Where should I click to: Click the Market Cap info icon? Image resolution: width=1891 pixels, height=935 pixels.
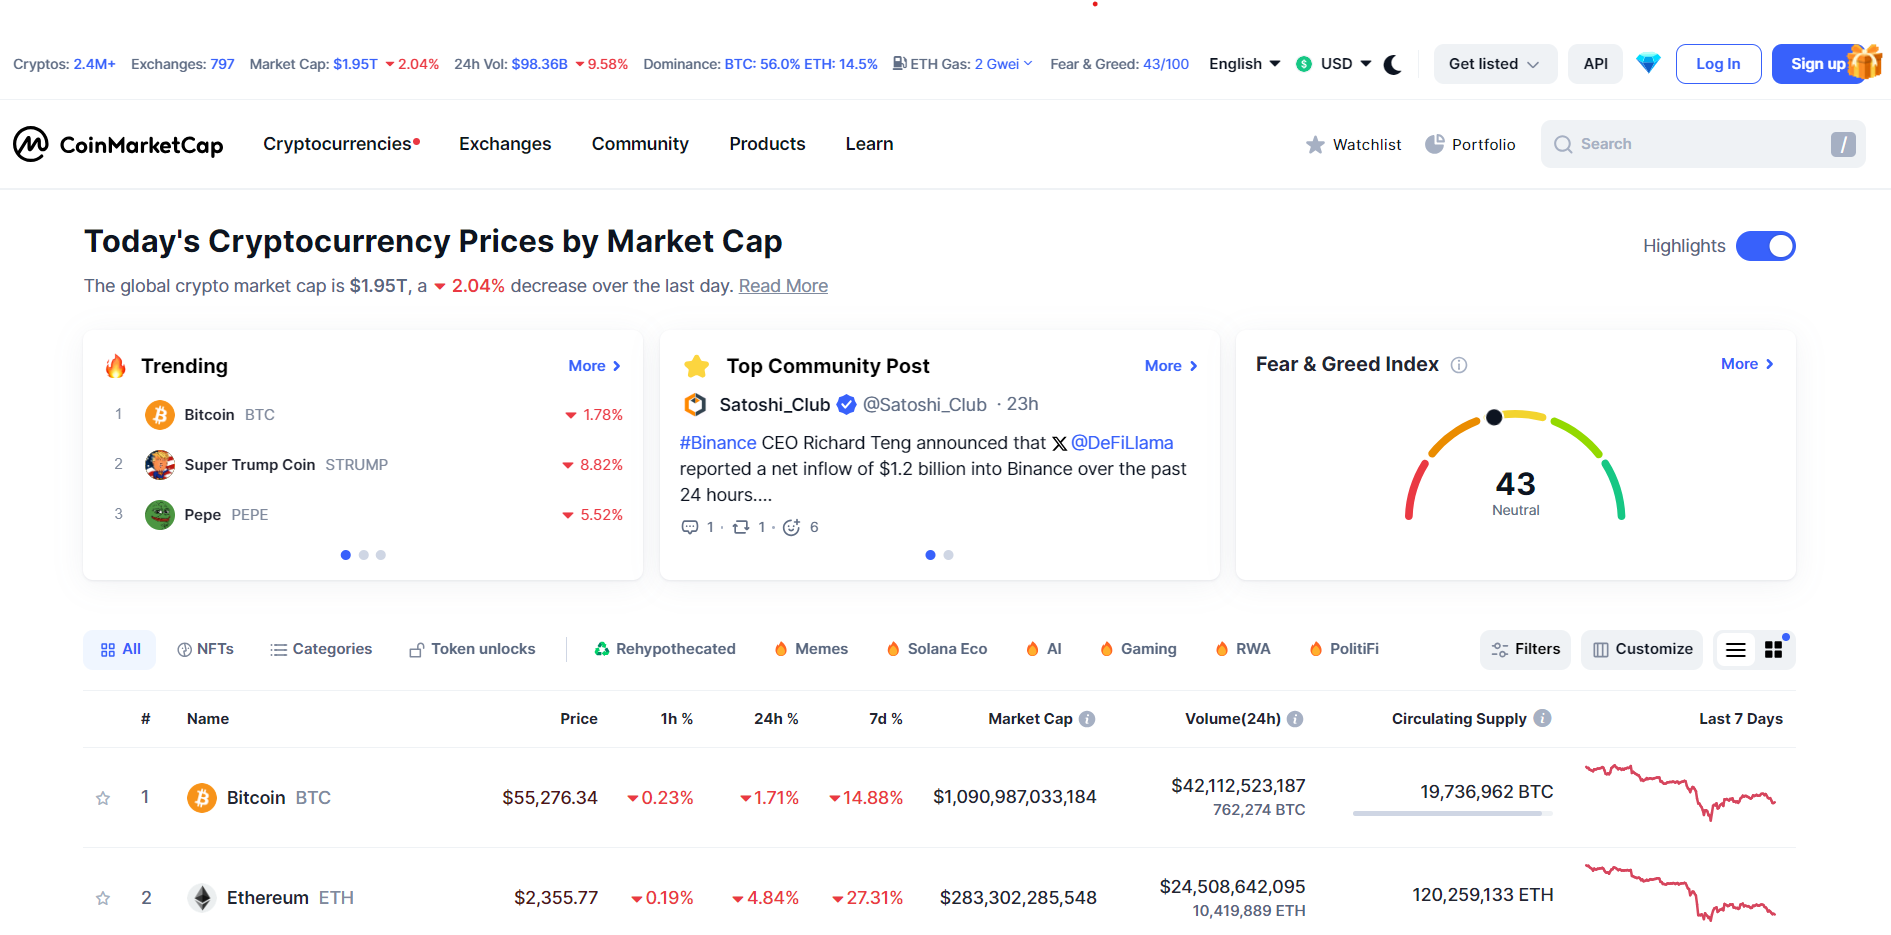click(1087, 719)
